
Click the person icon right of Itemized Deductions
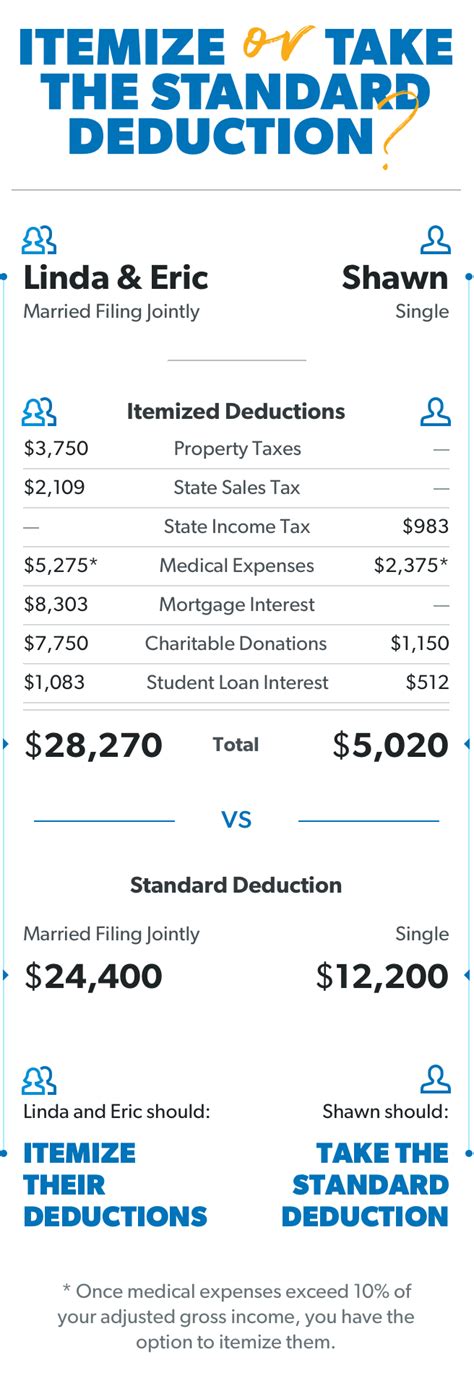tap(435, 411)
